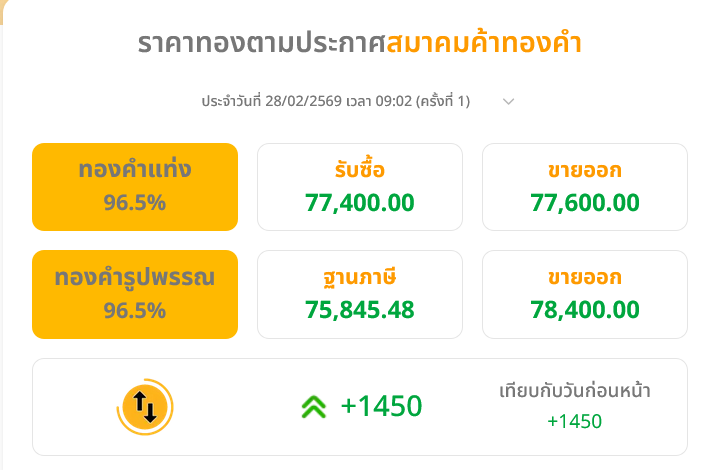
Task: Click ขายออก label above 78,400.00
Action: pos(585,277)
